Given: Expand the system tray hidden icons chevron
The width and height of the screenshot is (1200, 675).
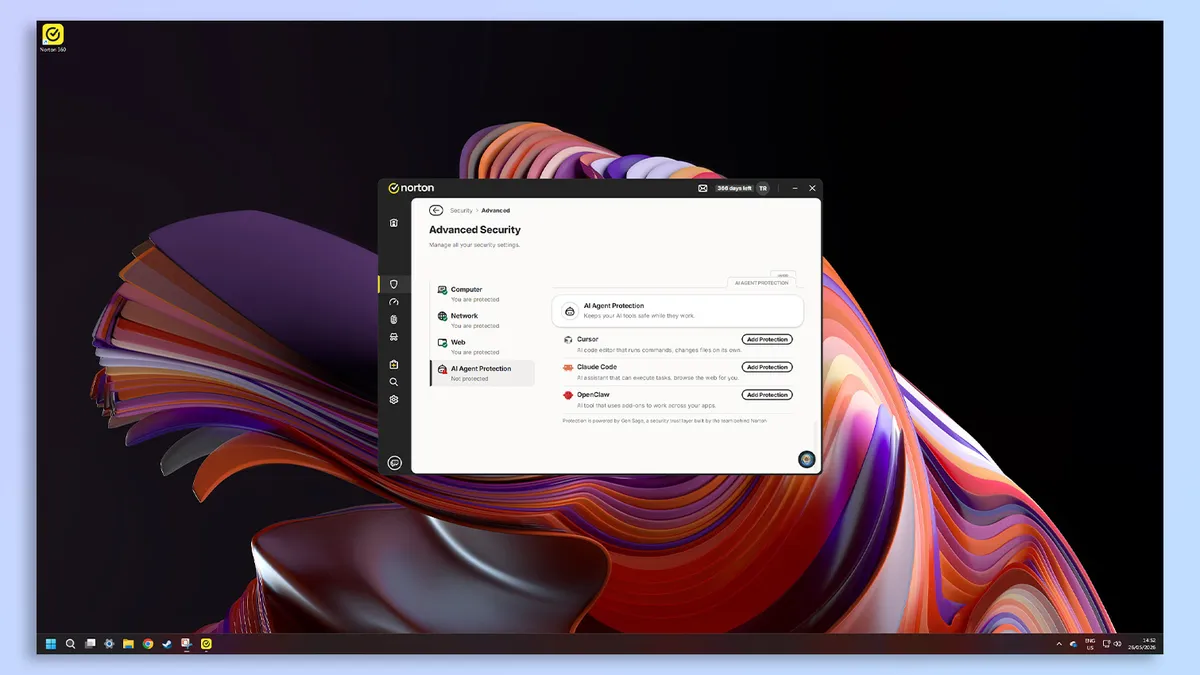Looking at the screenshot, I should point(1059,644).
